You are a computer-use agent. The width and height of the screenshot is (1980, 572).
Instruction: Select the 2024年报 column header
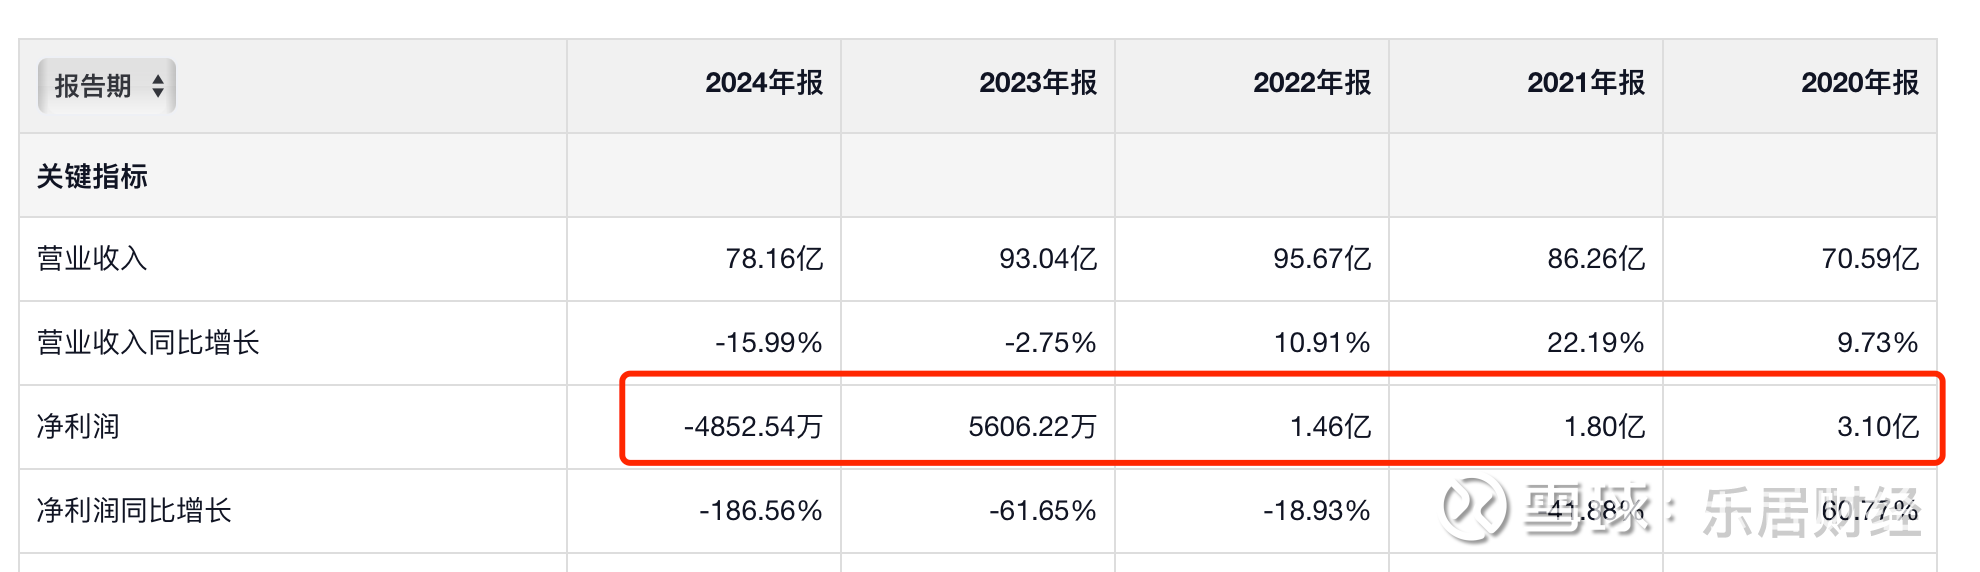pos(763,83)
